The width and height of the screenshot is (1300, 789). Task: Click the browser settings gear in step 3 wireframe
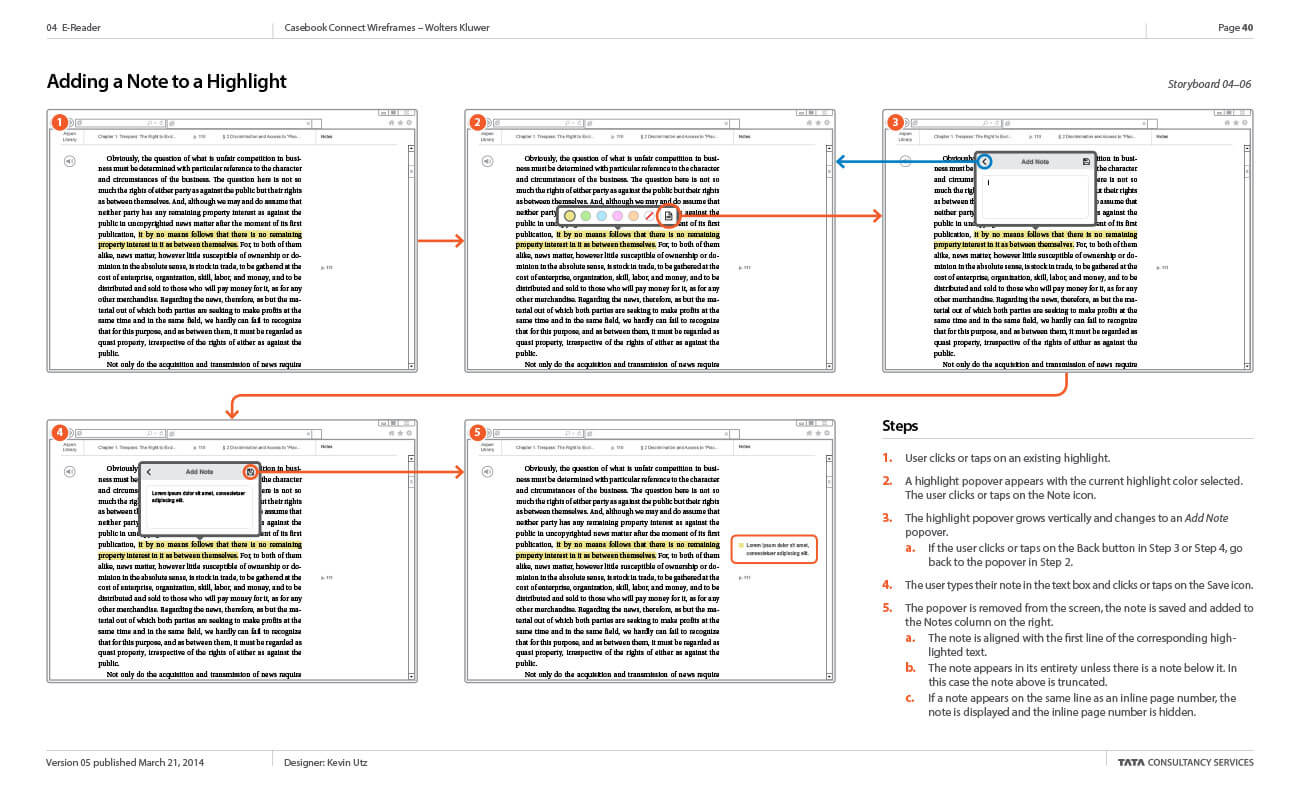pyautogui.click(x=1245, y=122)
